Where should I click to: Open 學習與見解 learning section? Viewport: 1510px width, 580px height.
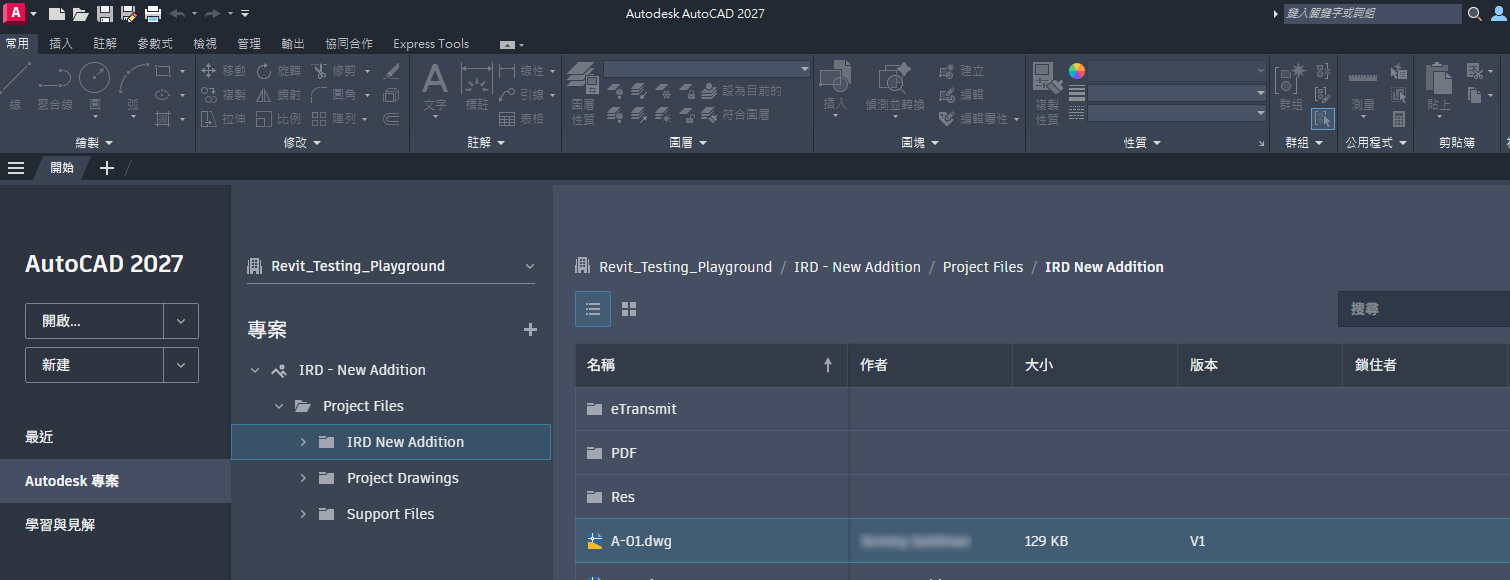coord(60,524)
